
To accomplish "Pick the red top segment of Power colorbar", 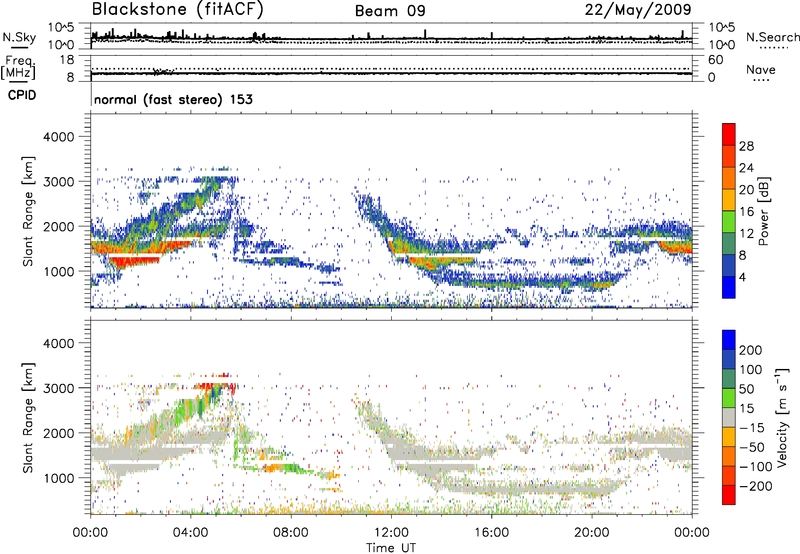I will click(x=729, y=134).
